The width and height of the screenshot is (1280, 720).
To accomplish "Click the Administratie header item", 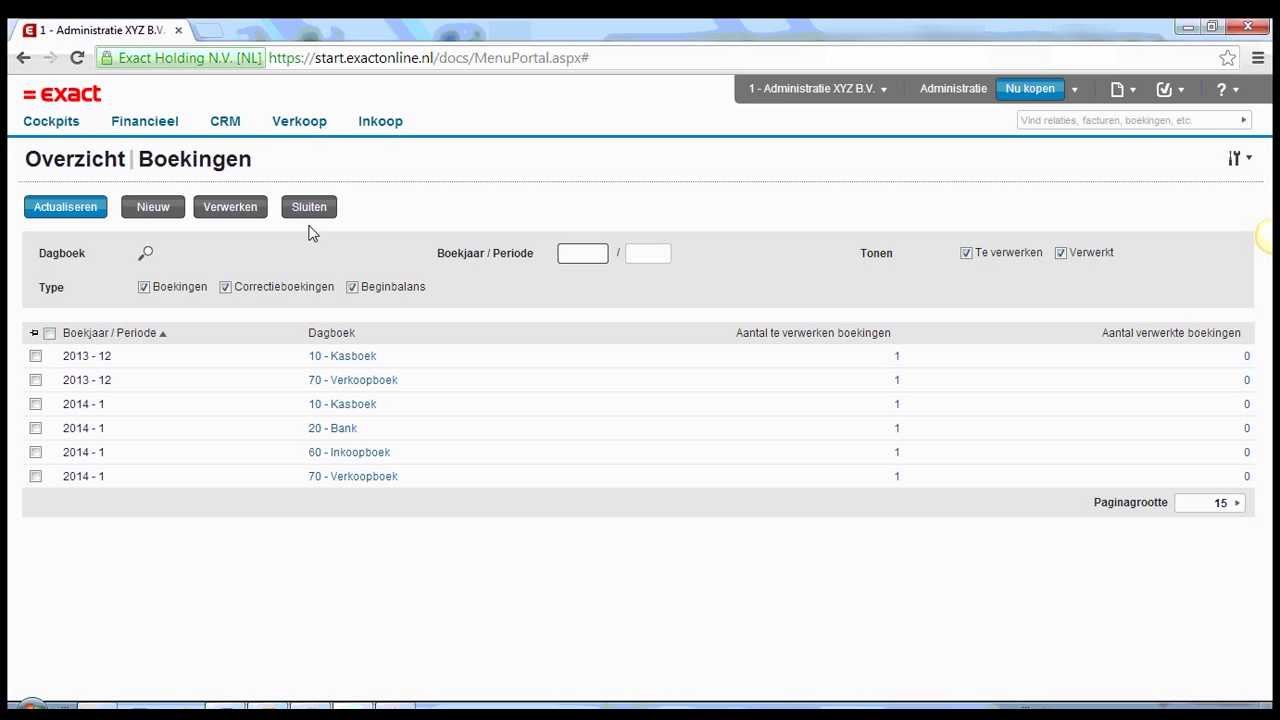I will pos(953,89).
